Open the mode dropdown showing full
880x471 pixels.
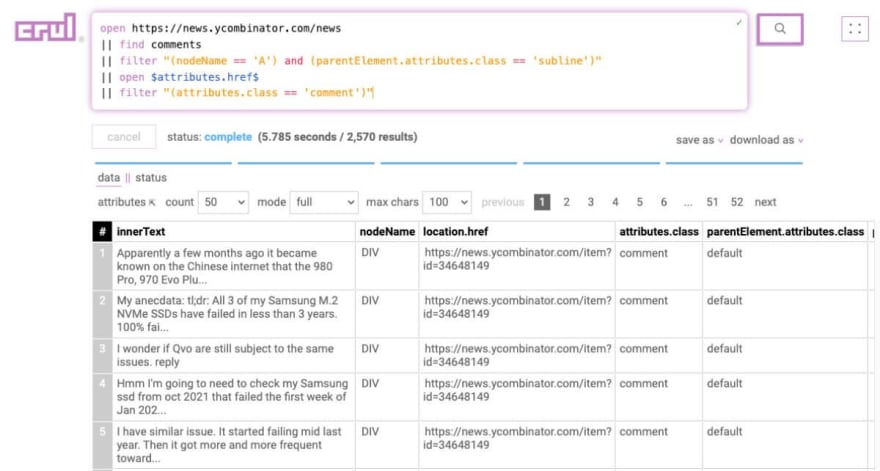click(x=324, y=202)
